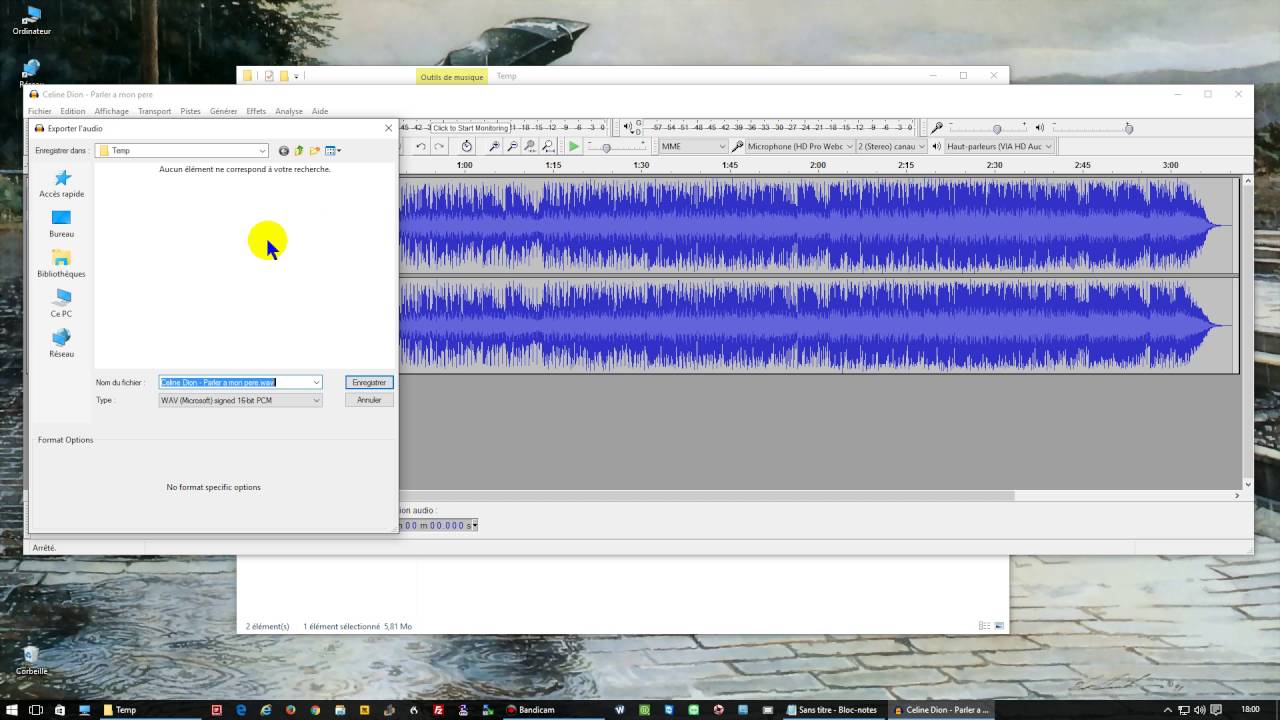
Task: Click the Word icon on the taskbar
Action: pos(620,710)
